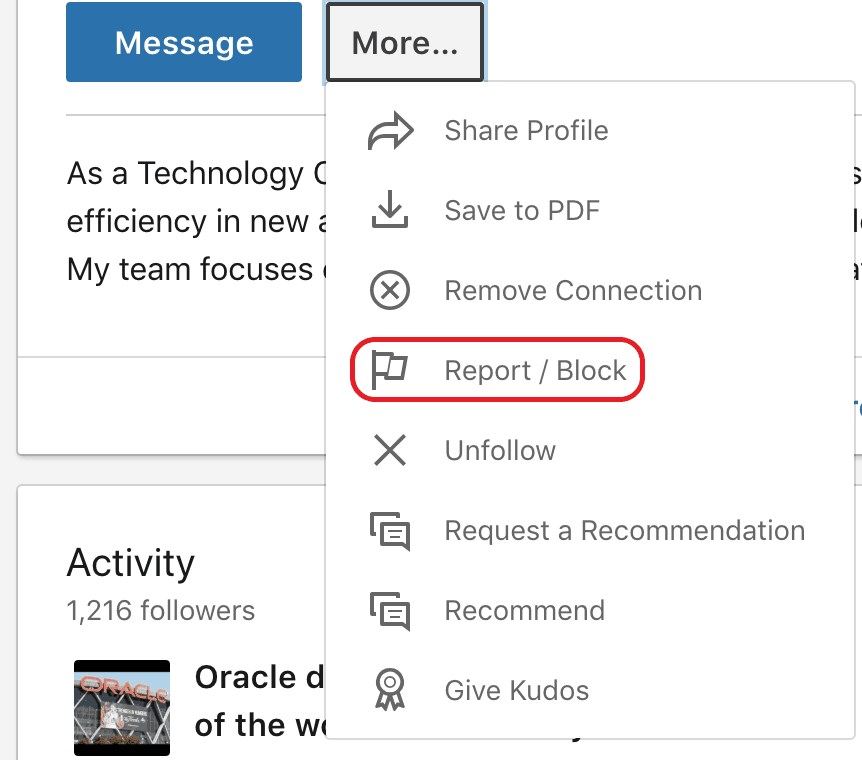This screenshot has height=760, width=862.
Task: Click the circled X icon for Remove Connection
Action: [x=390, y=290]
